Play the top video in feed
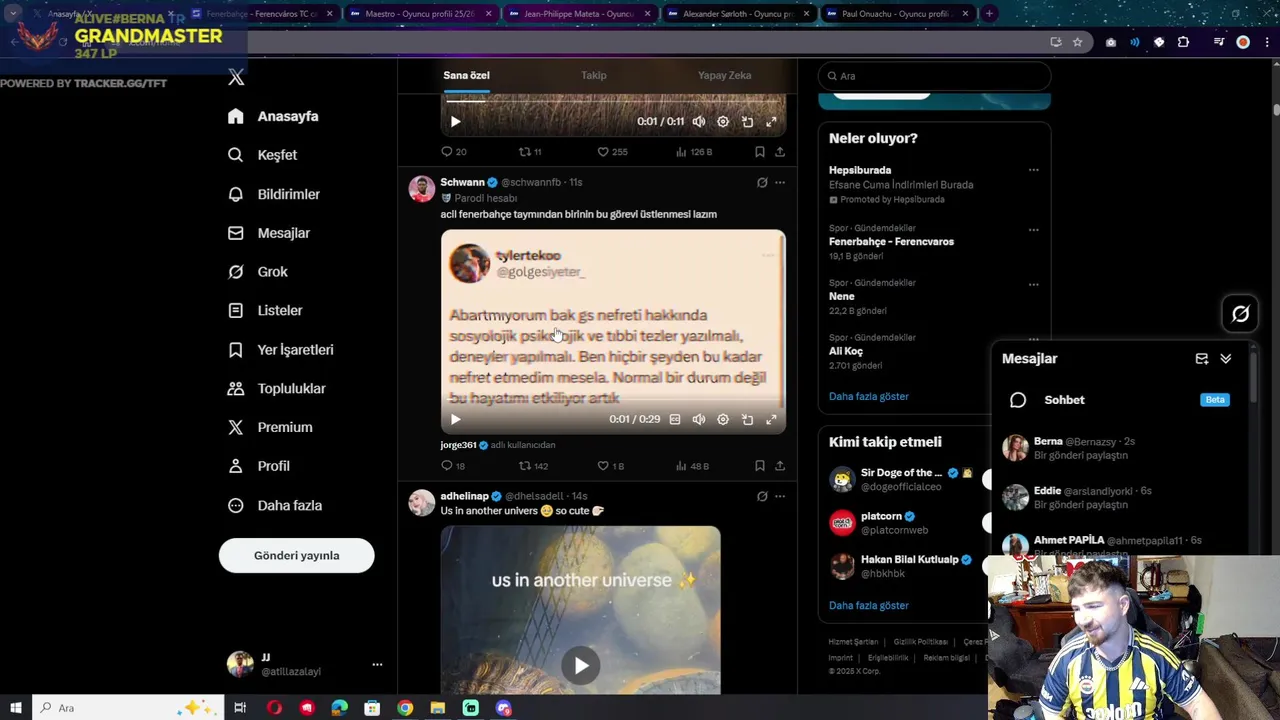The height and width of the screenshot is (720, 1280). coord(455,121)
